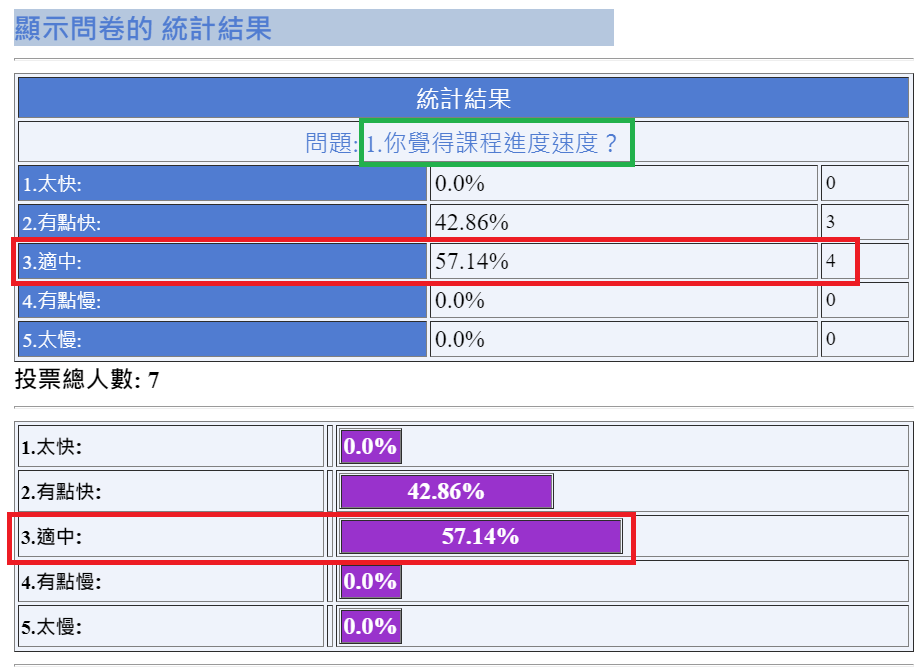Click the purple 57.14% bar
920x668 pixels.
coord(480,536)
